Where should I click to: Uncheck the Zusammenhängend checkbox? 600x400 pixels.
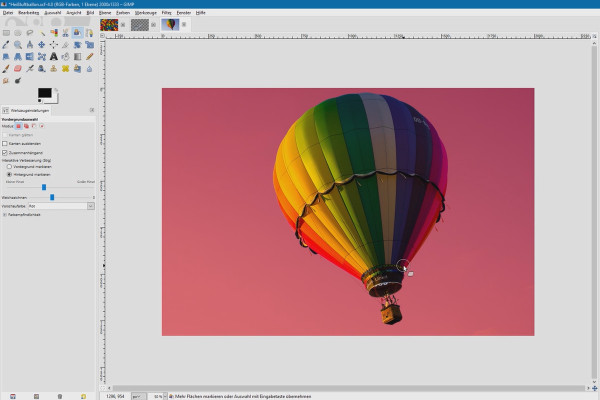[5, 153]
